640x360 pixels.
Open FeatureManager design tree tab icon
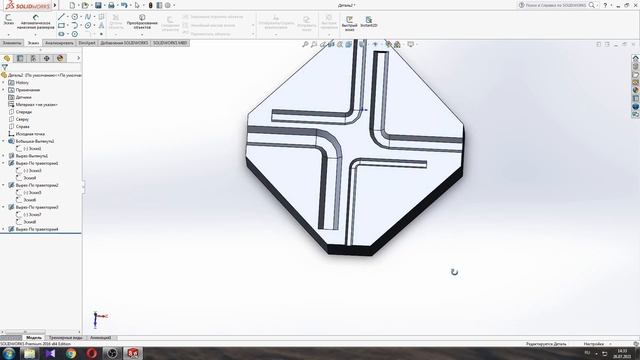7,58
